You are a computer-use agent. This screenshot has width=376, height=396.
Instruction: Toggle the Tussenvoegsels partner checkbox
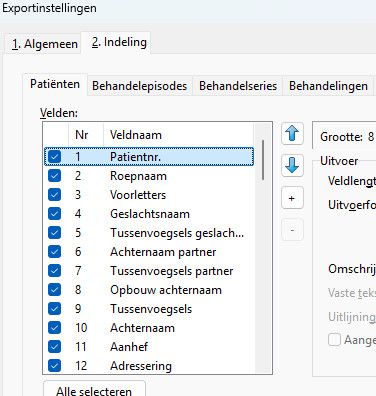click(x=54, y=271)
